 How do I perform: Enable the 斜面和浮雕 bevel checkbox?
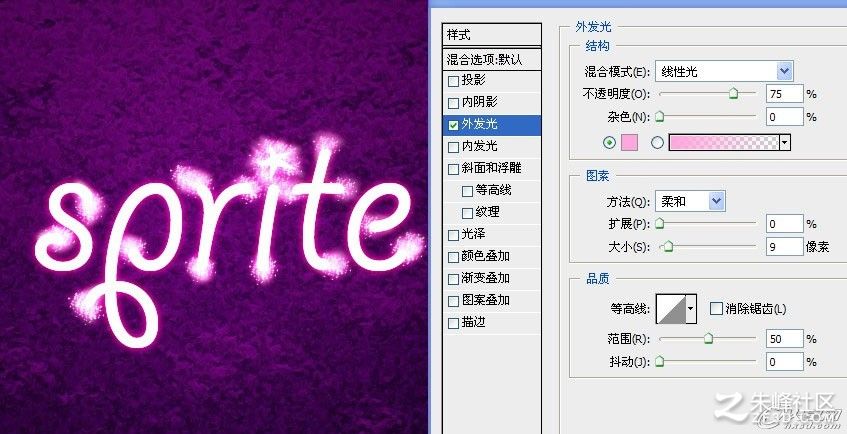(453, 170)
